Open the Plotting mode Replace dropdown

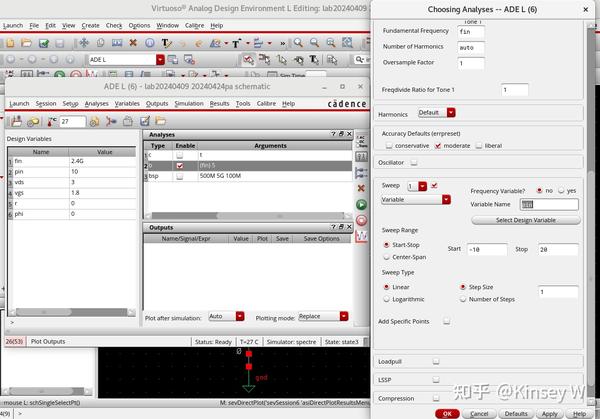click(x=344, y=316)
